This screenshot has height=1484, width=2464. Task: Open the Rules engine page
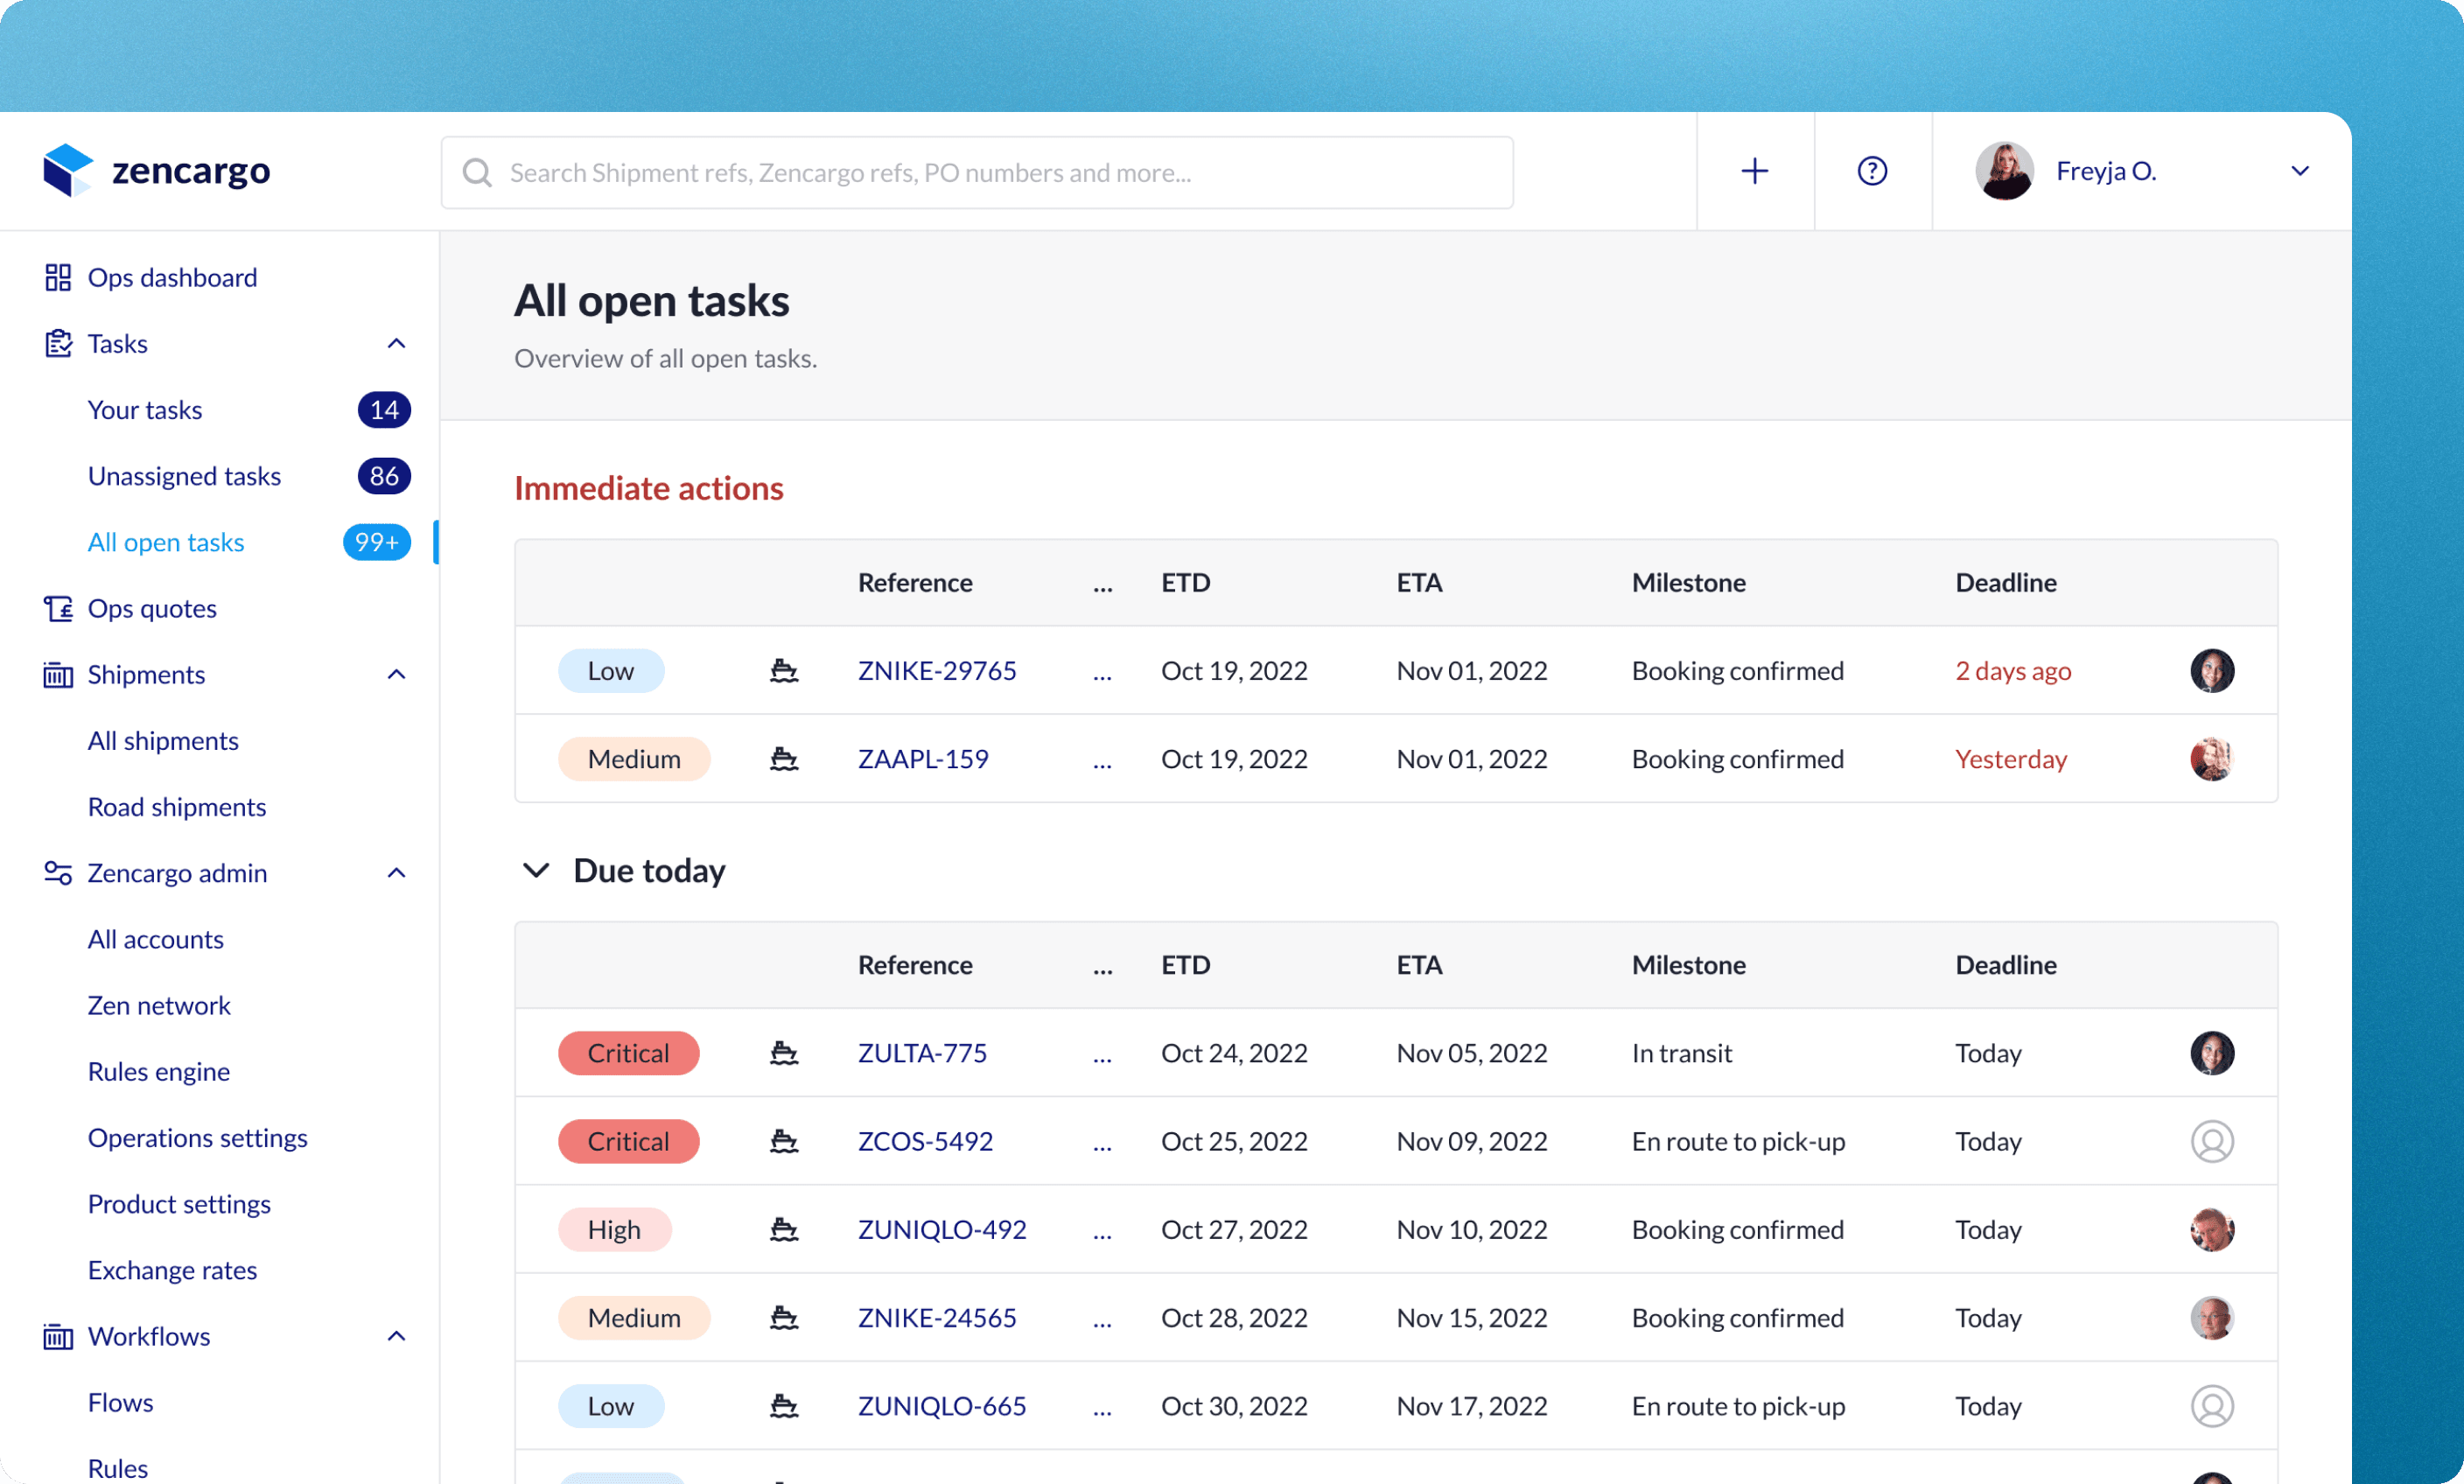tap(158, 1071)
